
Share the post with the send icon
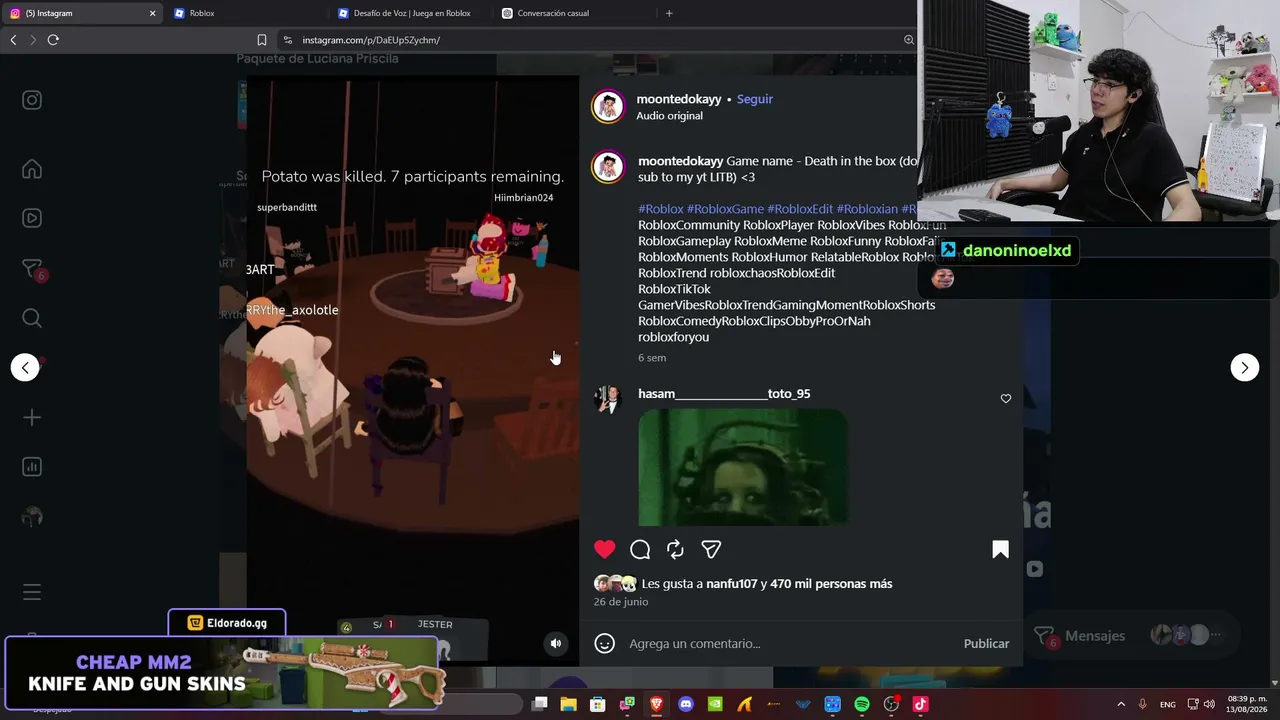point(711,549)
